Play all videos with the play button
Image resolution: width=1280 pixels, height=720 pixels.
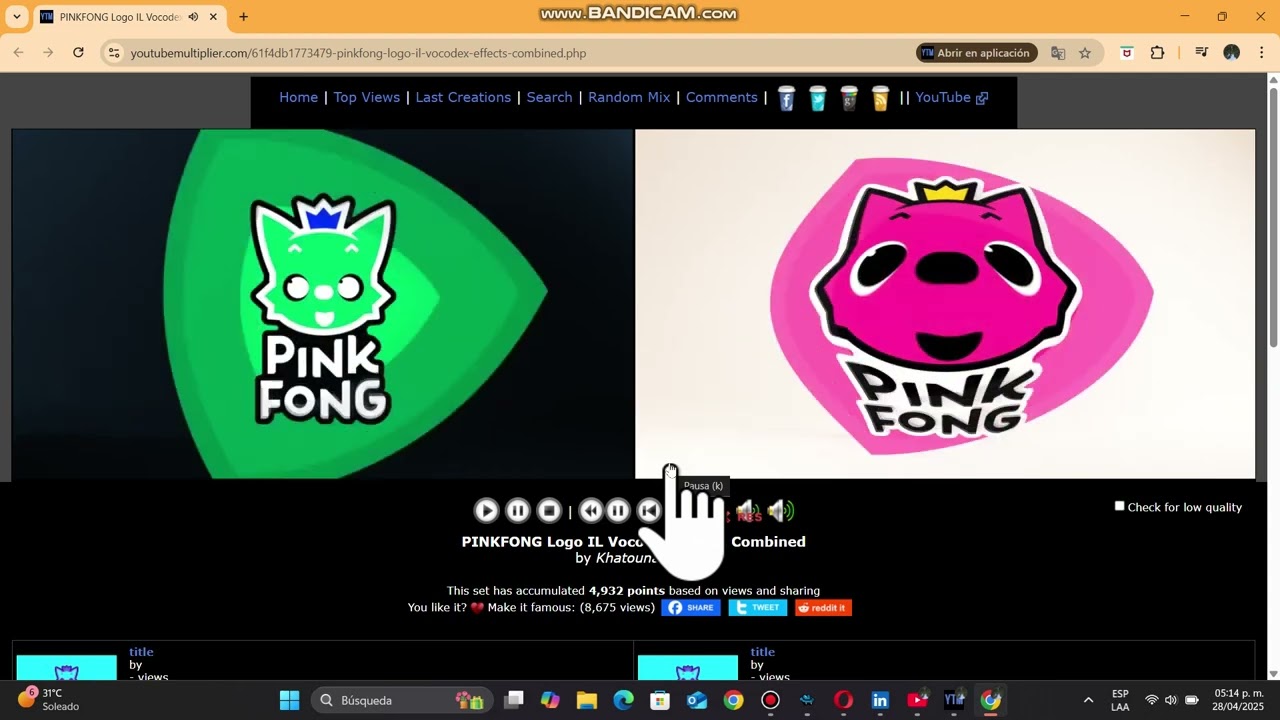pyautogui.click(x=486, y=511)
